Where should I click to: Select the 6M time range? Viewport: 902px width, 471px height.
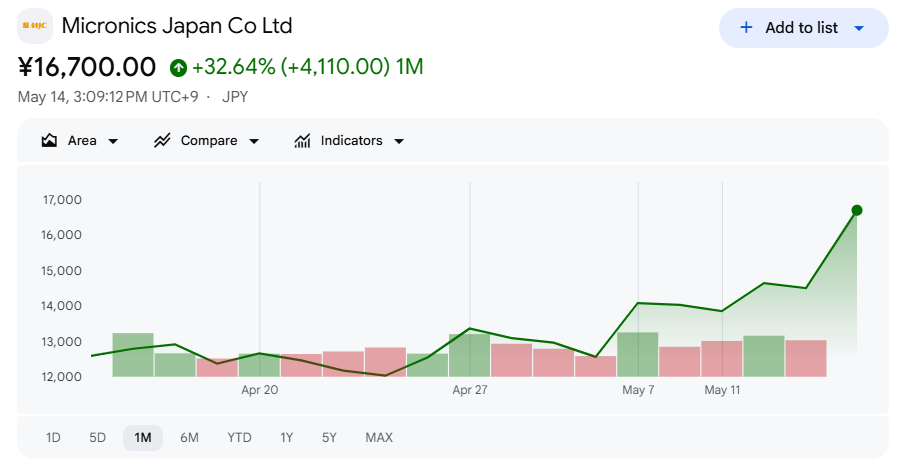[x=189, y=438]
